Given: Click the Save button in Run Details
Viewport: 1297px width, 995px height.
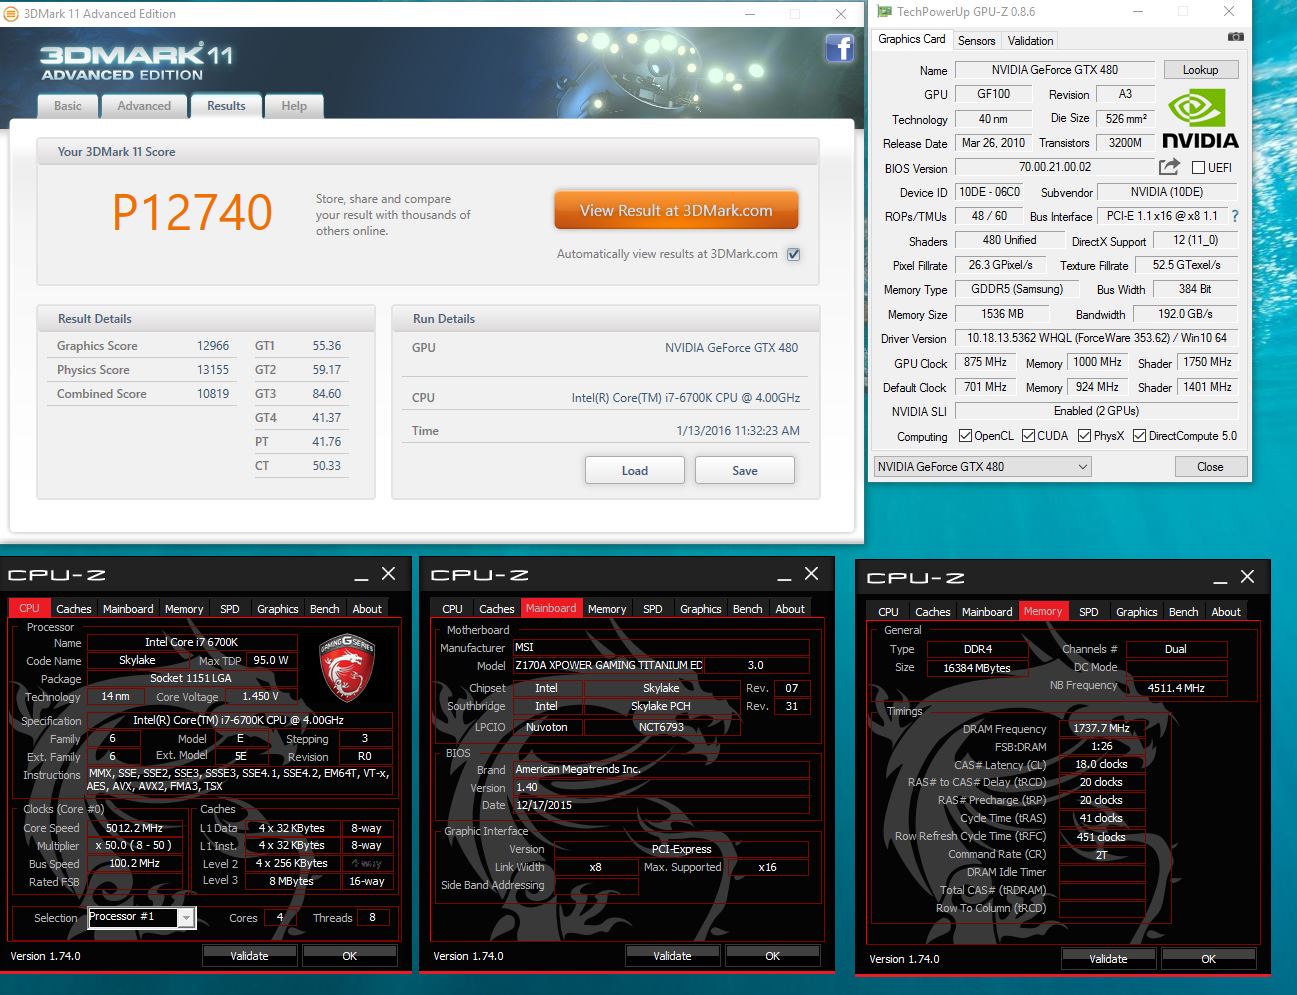Looking at the screenshot, I should click(x=745, y=470).
